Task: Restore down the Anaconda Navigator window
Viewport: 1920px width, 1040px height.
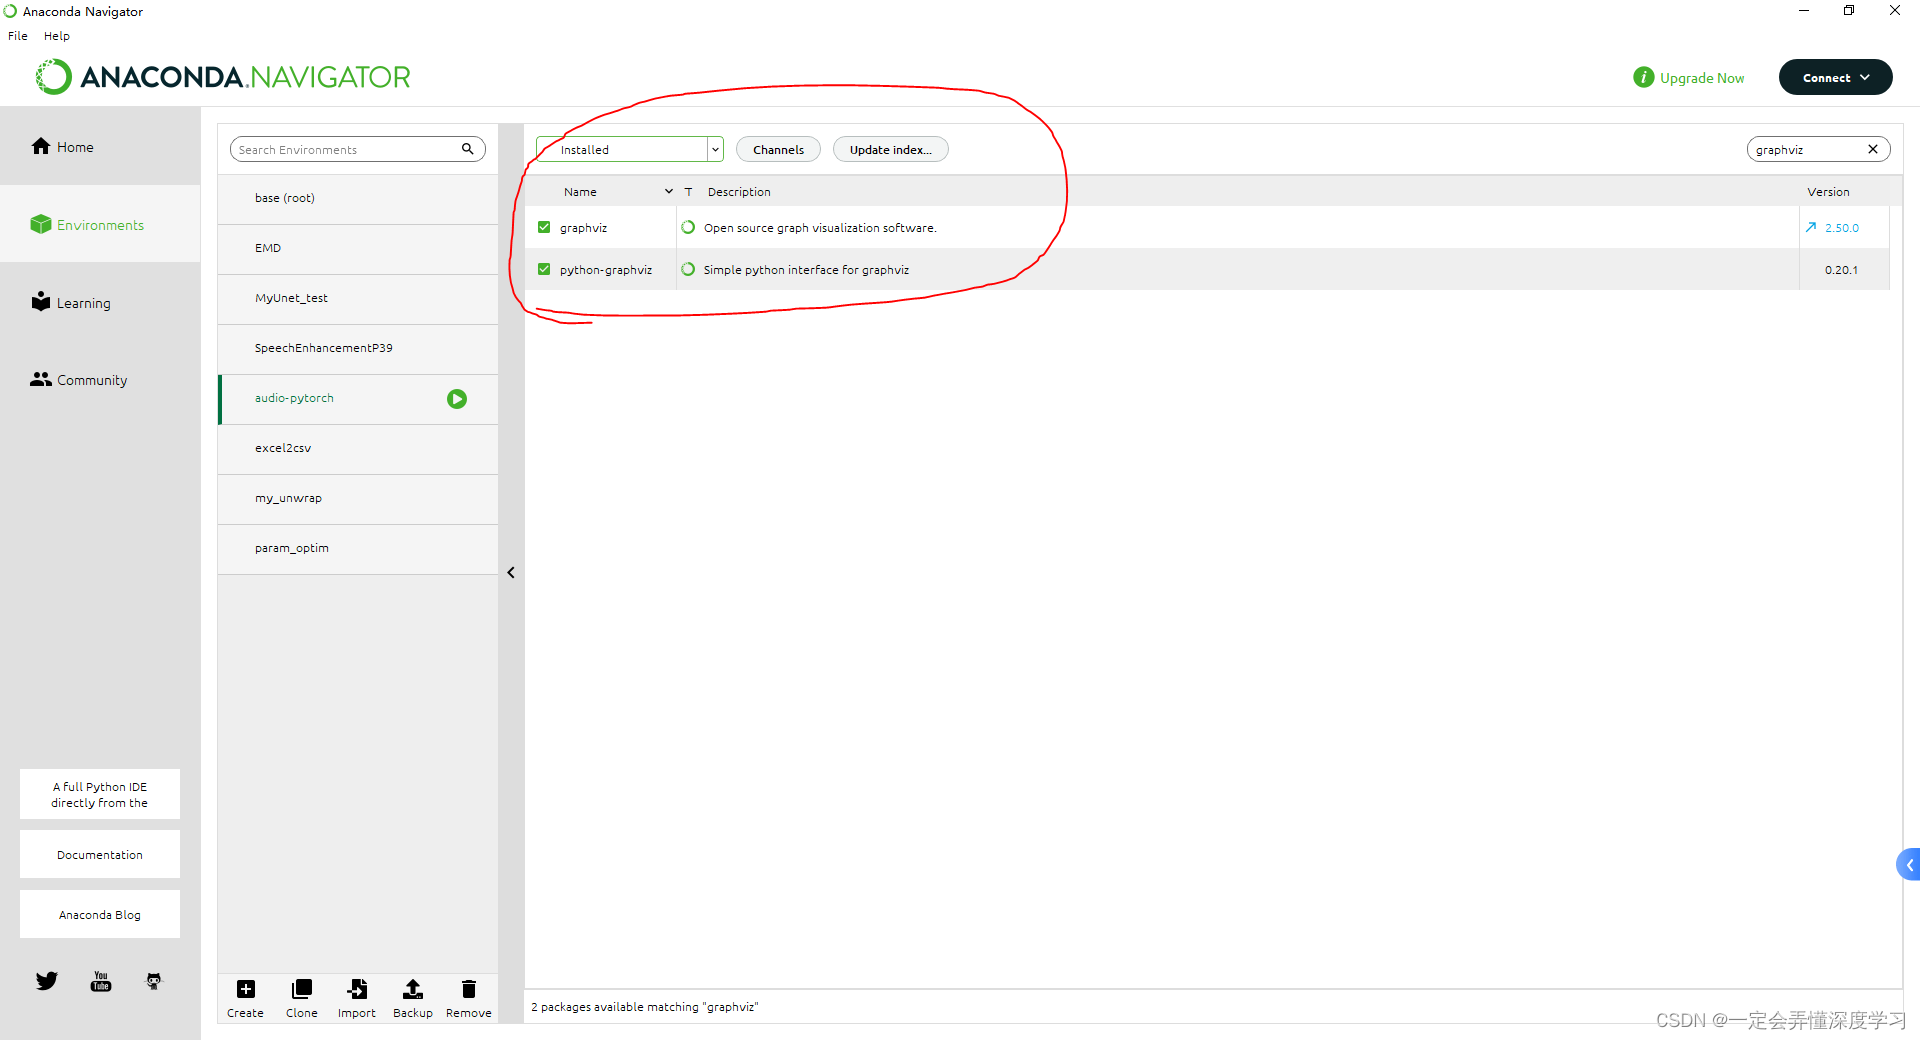Action: [x=1849, y=11]
